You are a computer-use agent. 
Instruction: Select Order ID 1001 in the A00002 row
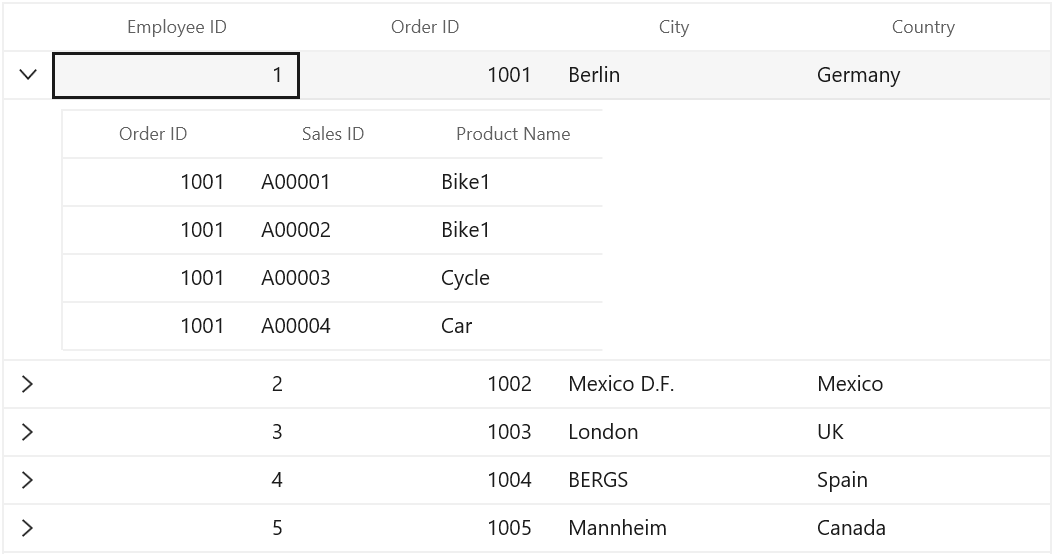pyautogui.click(x=153, y=230)
